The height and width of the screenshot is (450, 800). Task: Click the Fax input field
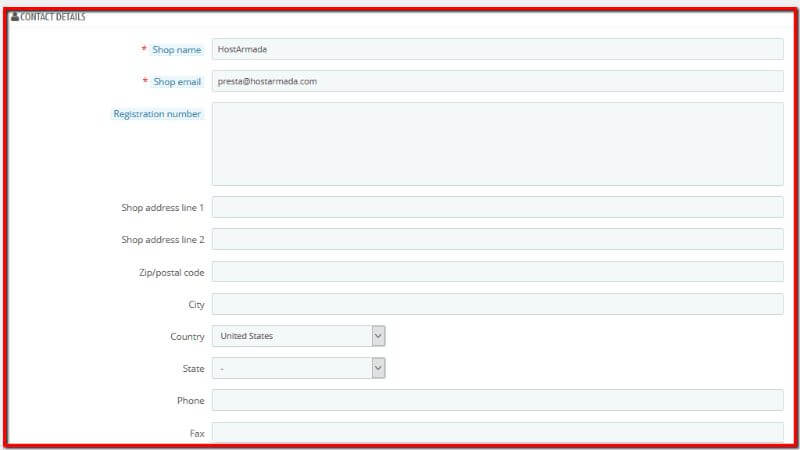coord(497,432)
